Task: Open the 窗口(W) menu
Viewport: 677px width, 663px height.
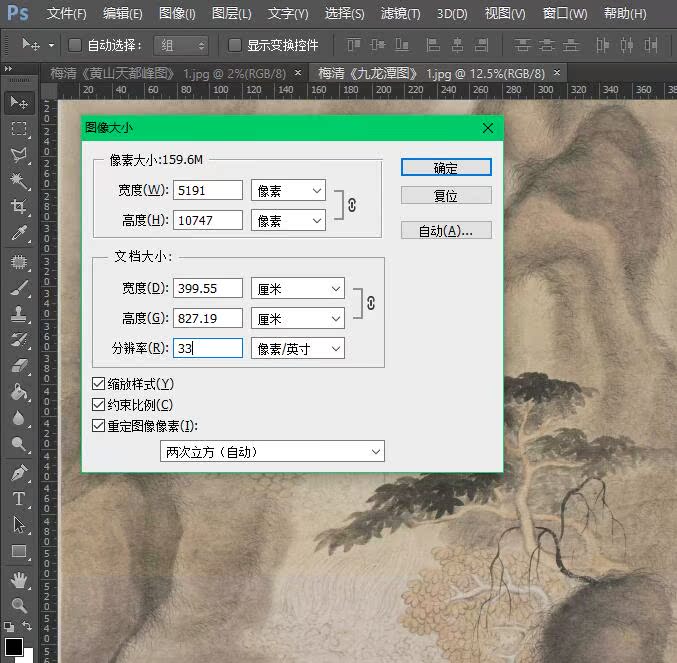Action: pos(565,14)
